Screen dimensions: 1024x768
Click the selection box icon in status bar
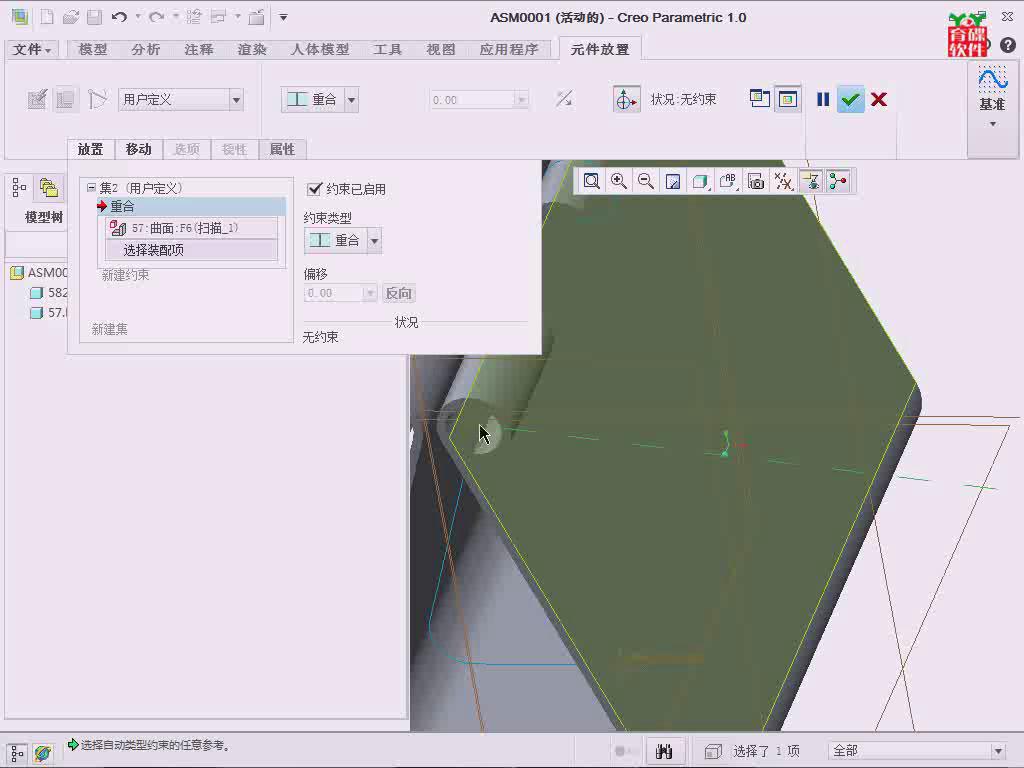click(712, 752)
